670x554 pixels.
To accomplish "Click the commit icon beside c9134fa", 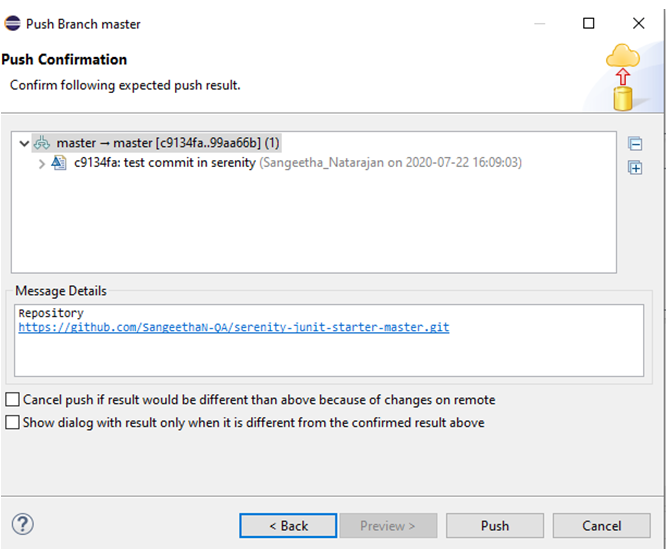I will (59, 163).
